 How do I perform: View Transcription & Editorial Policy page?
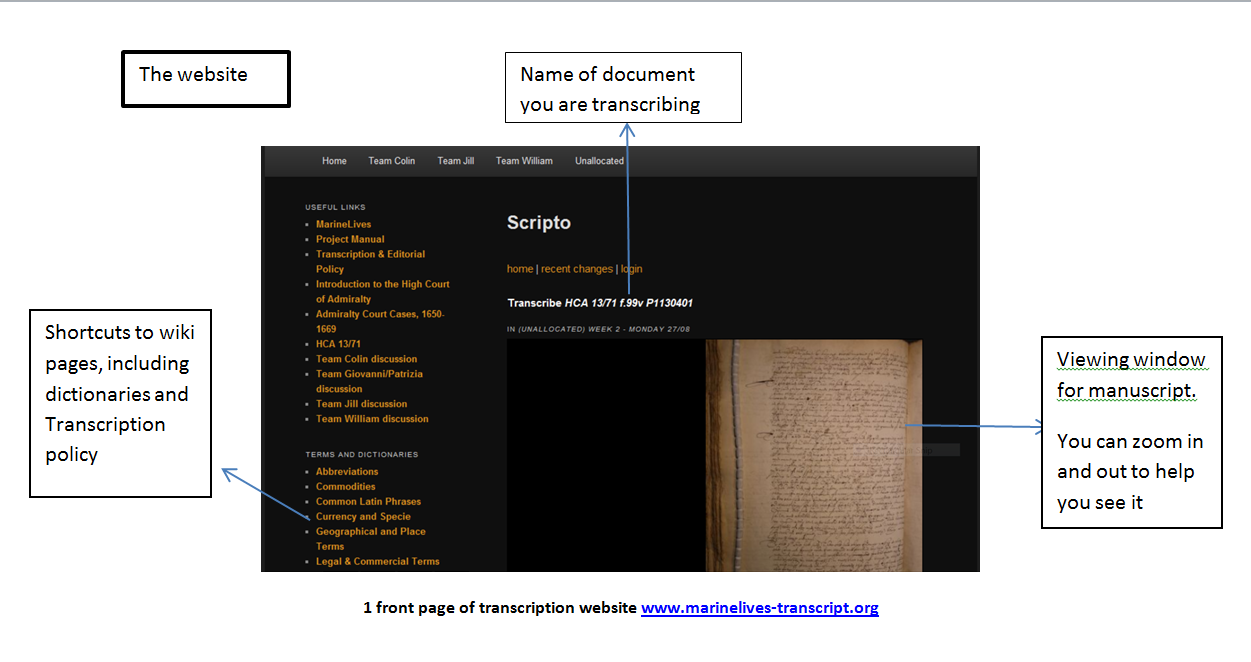pyautogui.click(x=370, y=254)
